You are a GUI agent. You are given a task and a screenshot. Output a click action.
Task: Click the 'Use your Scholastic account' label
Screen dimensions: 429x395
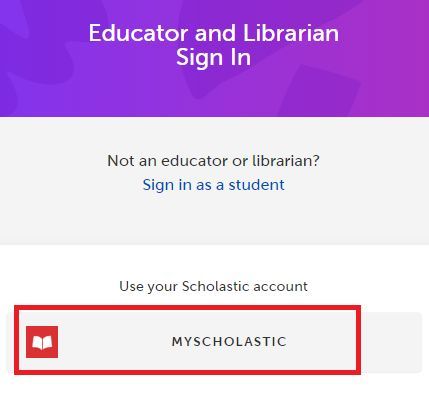(x=213, y=286)
